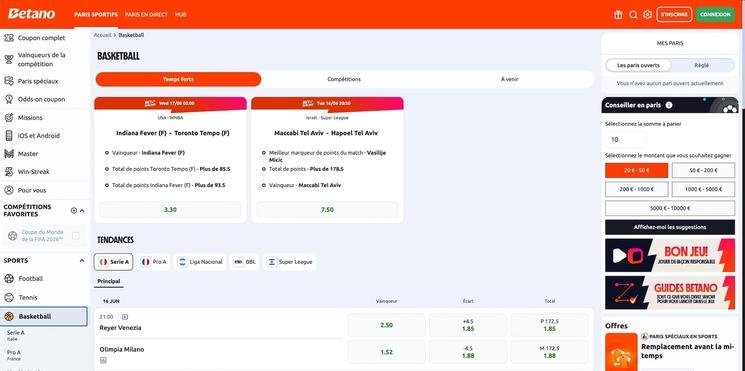Click the Mes Paris panel header
Screen dimensions: 745x371
coord(670,43)
